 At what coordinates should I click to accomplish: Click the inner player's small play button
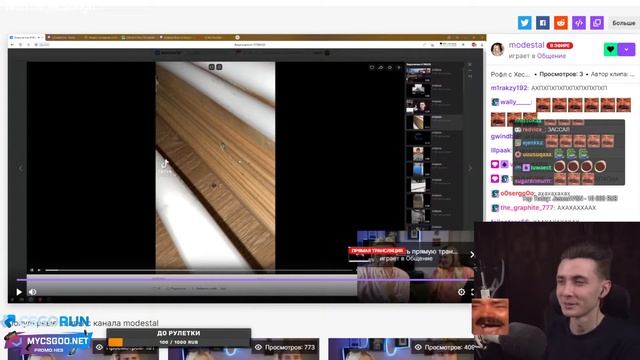click(32, 270)
